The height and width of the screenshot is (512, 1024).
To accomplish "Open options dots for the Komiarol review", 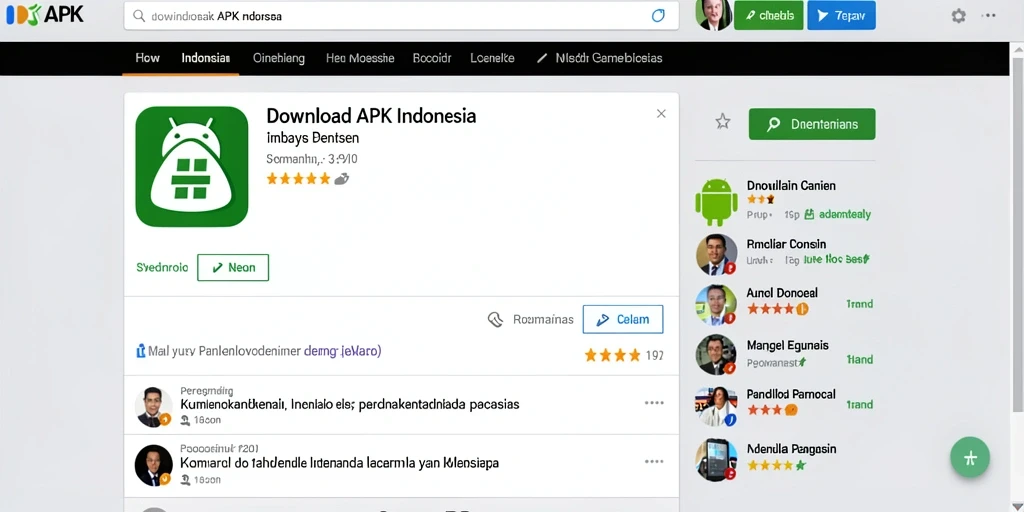I will pyautogui.click(x=654, y=462).
